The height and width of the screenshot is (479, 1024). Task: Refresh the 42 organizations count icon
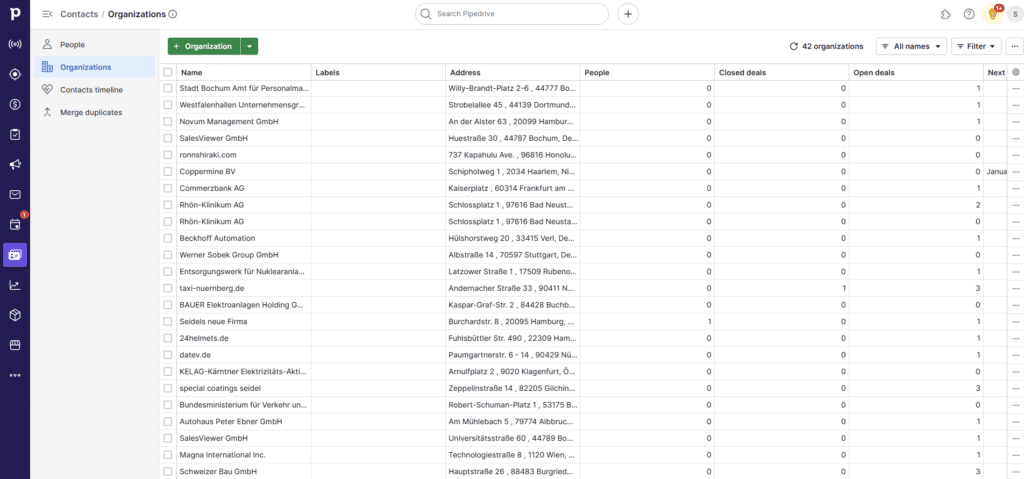click(793, 46)
